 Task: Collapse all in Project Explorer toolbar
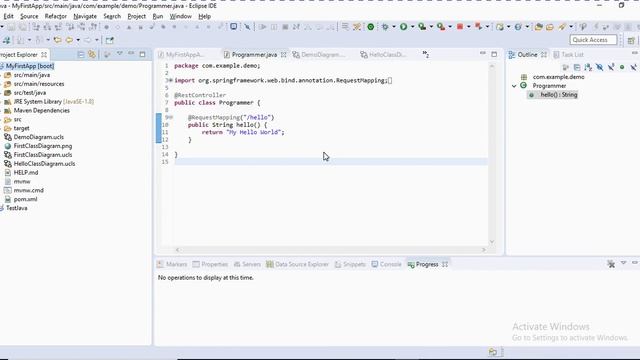pyautogui.click(x=81, y=55)
